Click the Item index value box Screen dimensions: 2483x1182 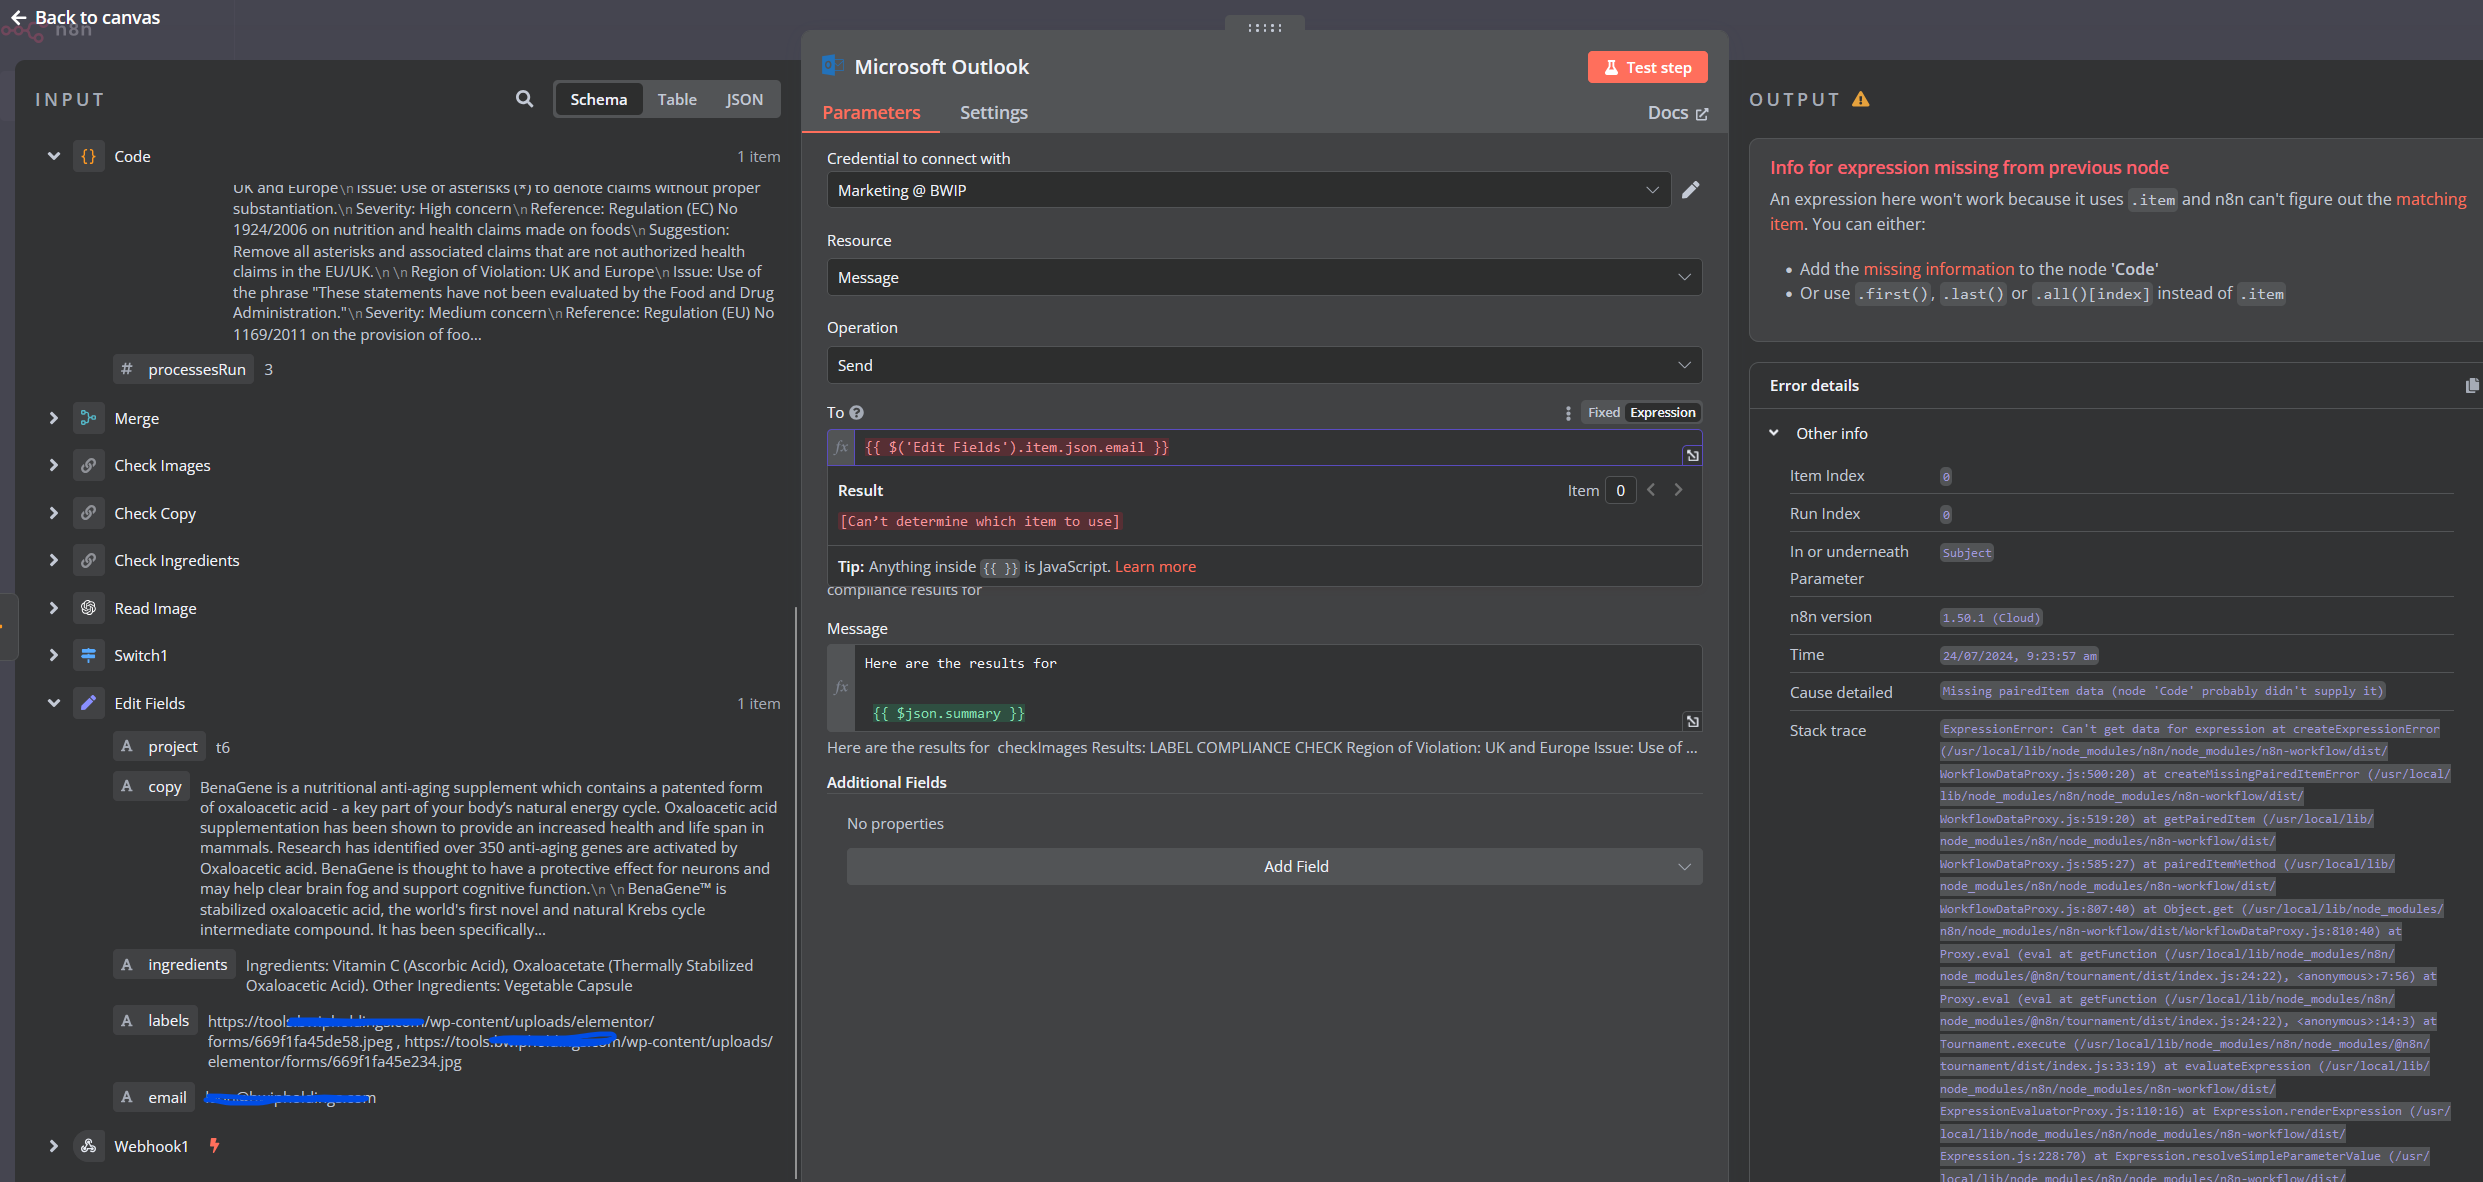[x=1620, y=490]
